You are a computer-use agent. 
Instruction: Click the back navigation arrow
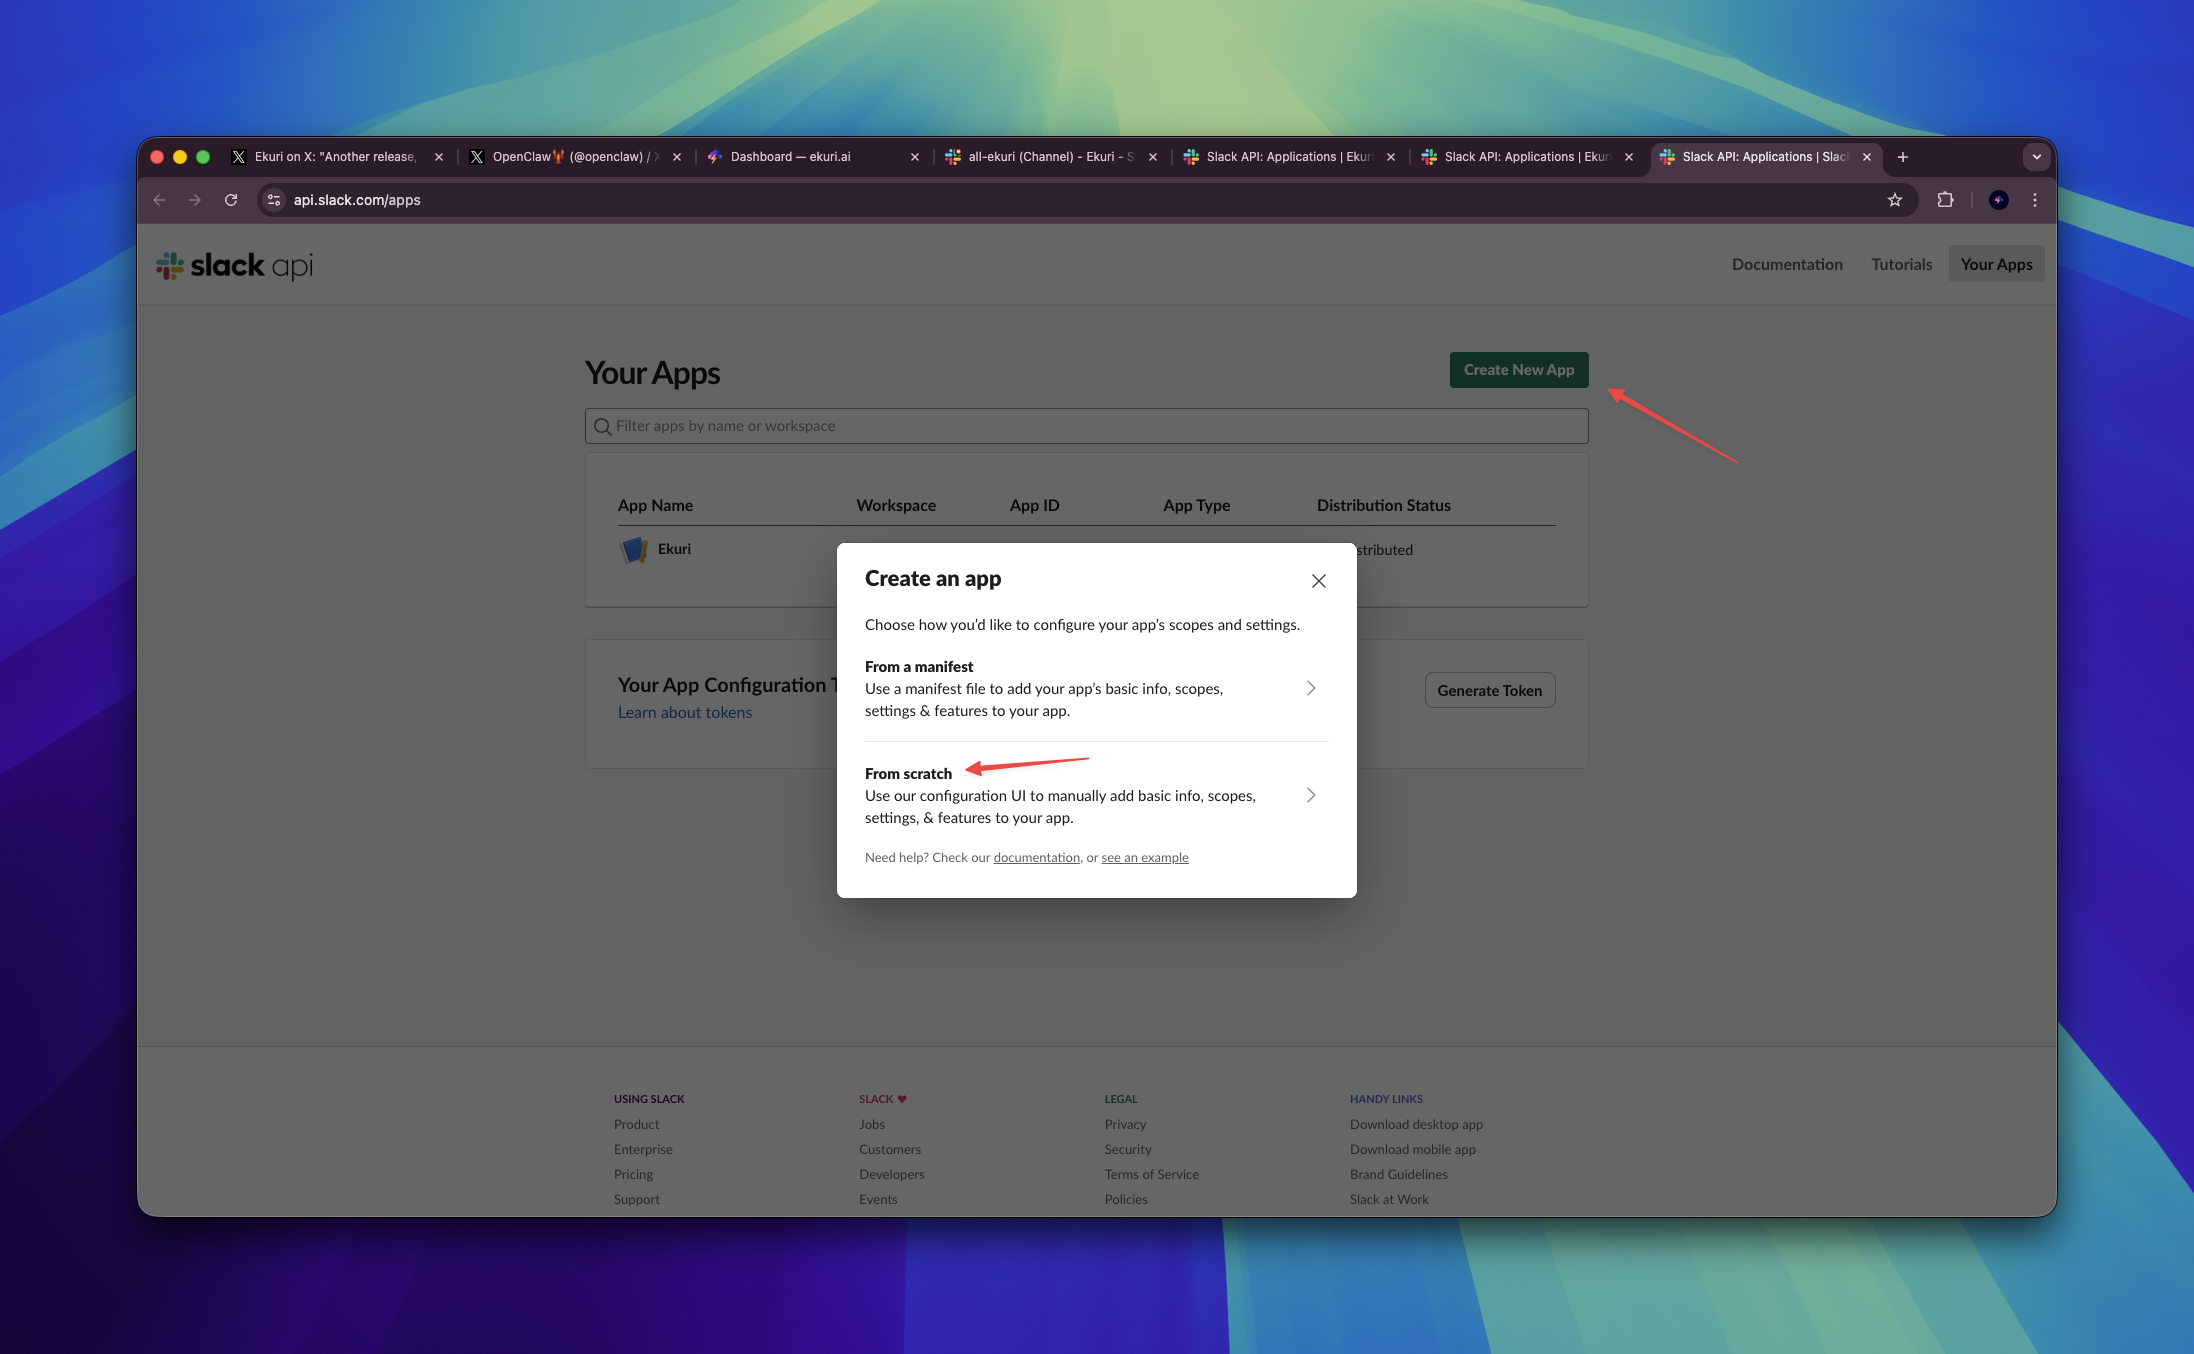click(x=159, y=200)
